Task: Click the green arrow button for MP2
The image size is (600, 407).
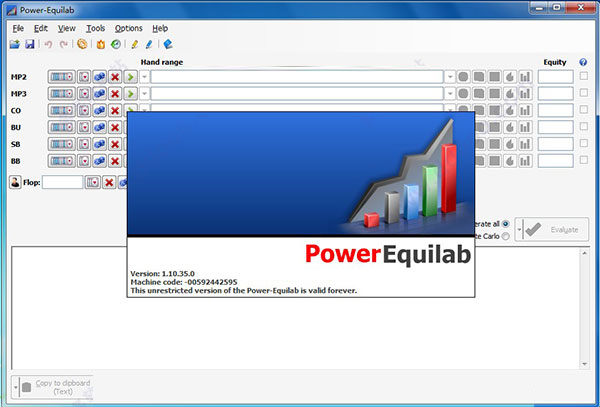Action: click(x=130, y=77)
